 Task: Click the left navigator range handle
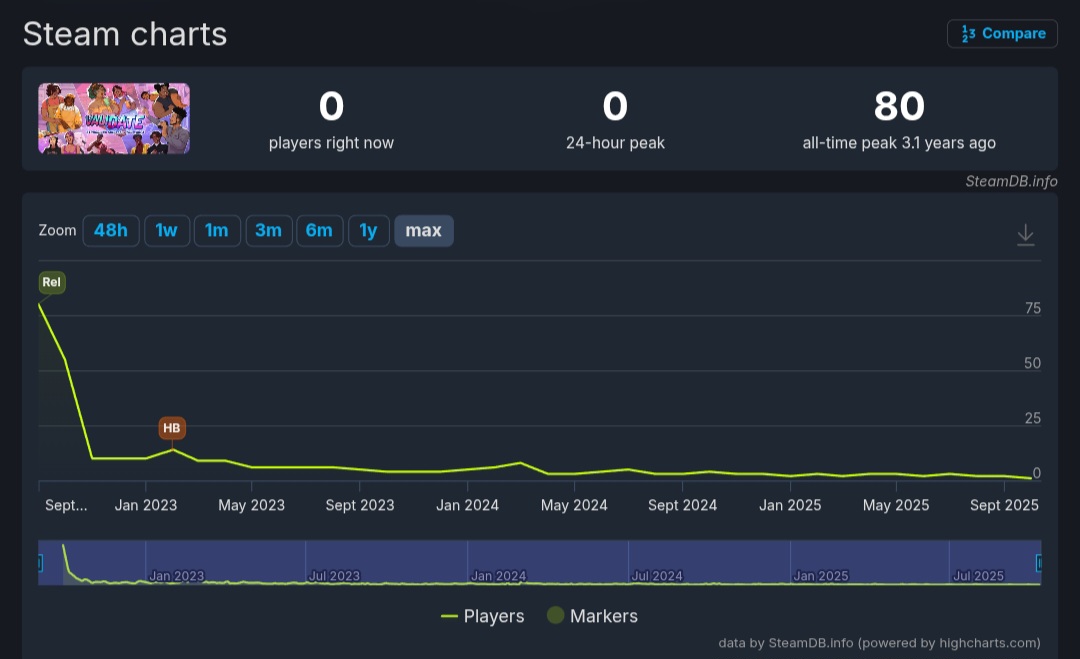tap(40, 563)
